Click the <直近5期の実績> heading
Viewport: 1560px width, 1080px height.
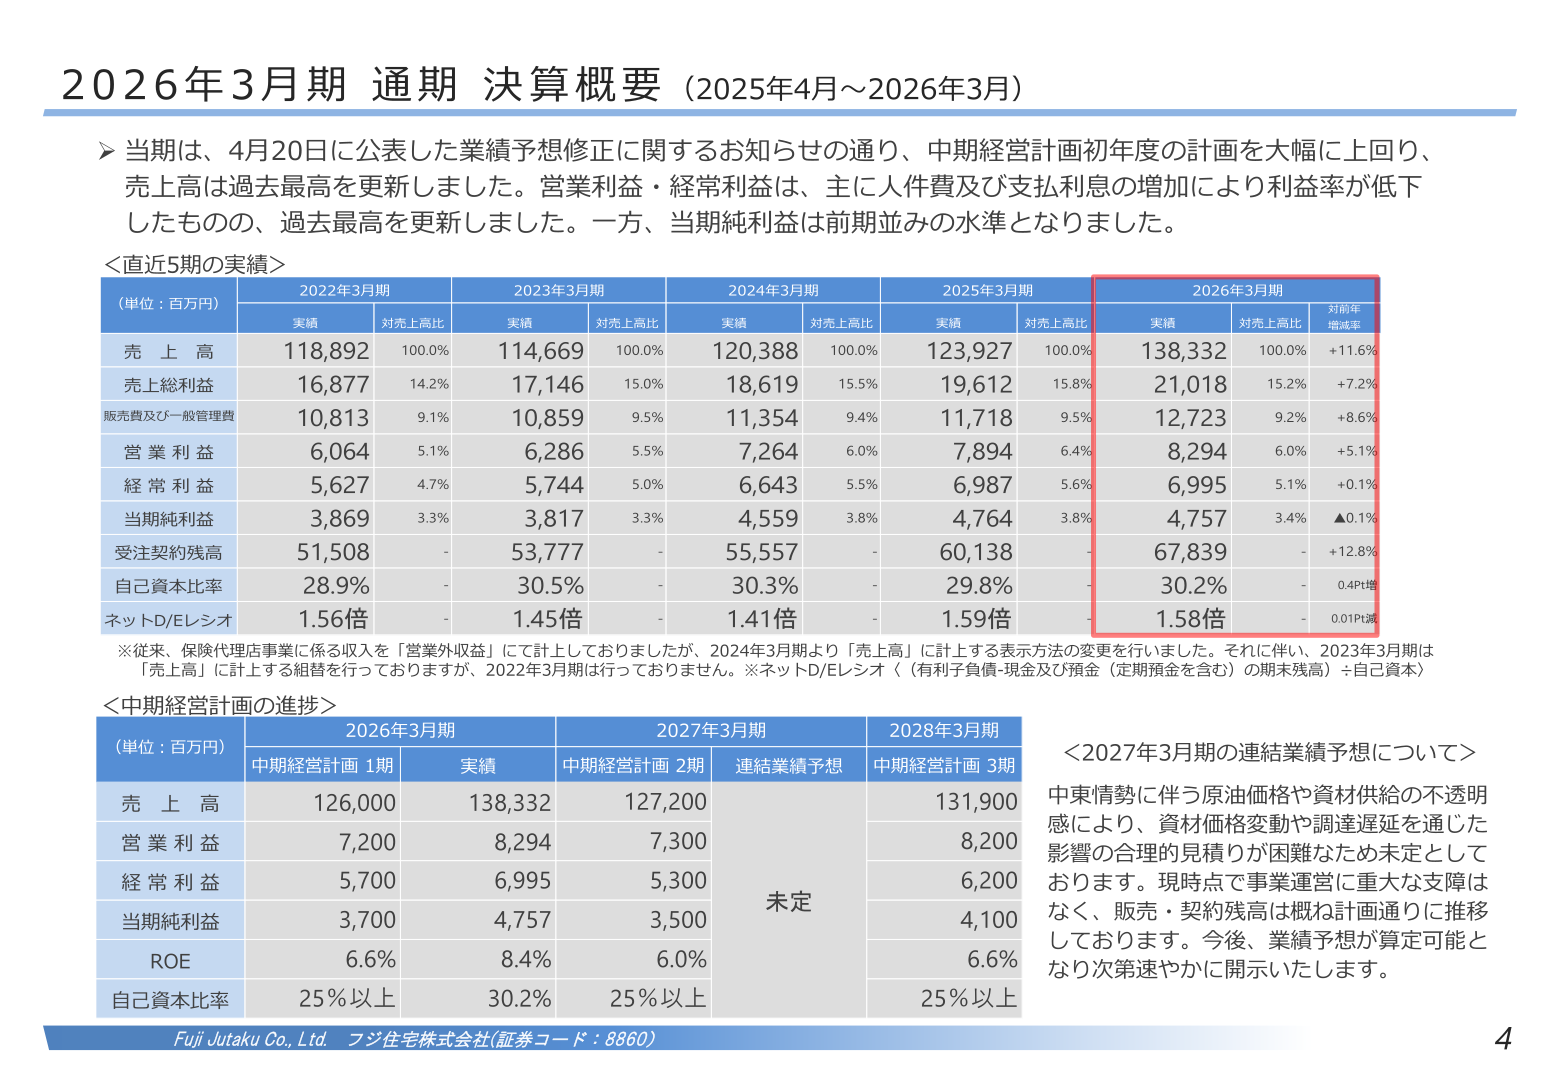coord(194,264)
